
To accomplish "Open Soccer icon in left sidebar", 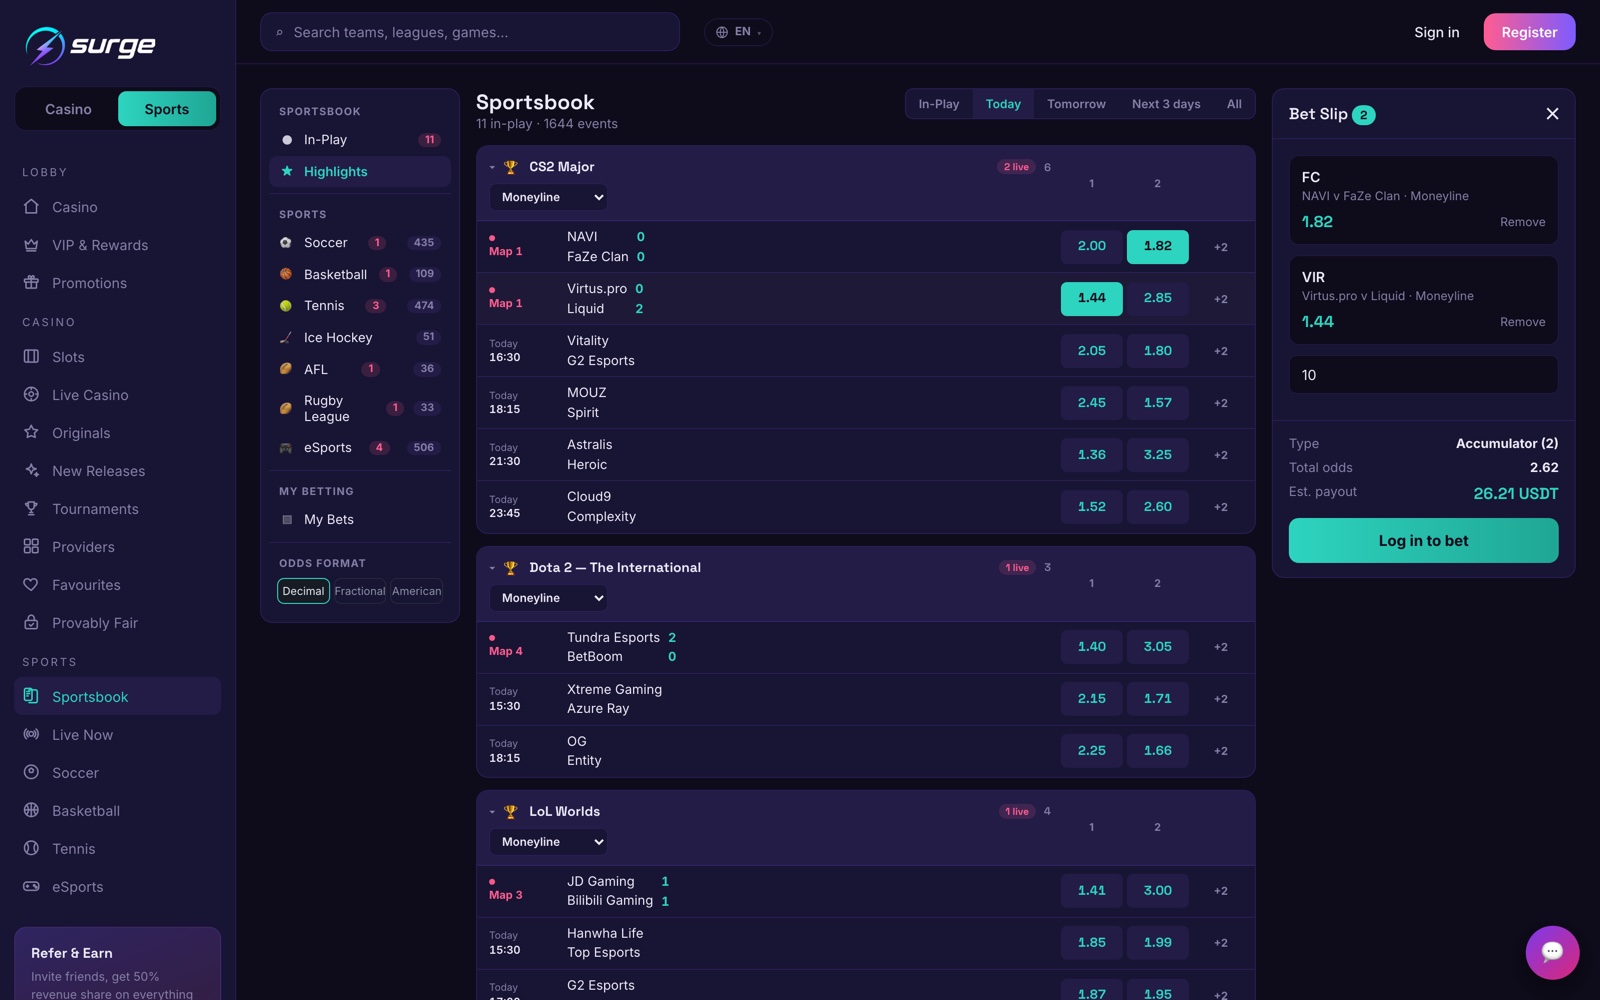I will point(31,773).
